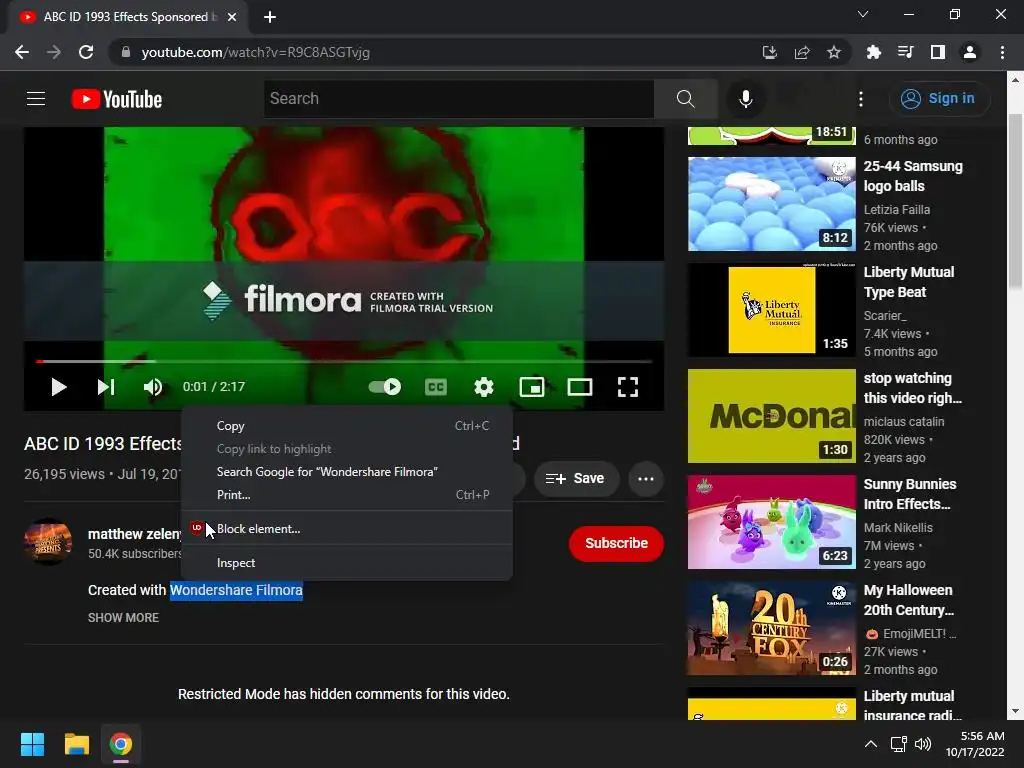Toggle closed captions CC button
Screen dimensions: 1024x768
[436, 387]
